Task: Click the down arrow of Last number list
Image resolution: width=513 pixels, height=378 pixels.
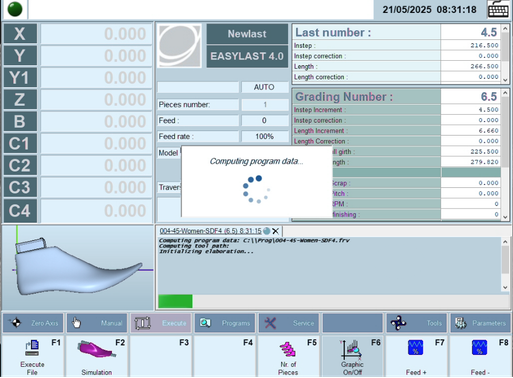Action: [x=505, y=80]
